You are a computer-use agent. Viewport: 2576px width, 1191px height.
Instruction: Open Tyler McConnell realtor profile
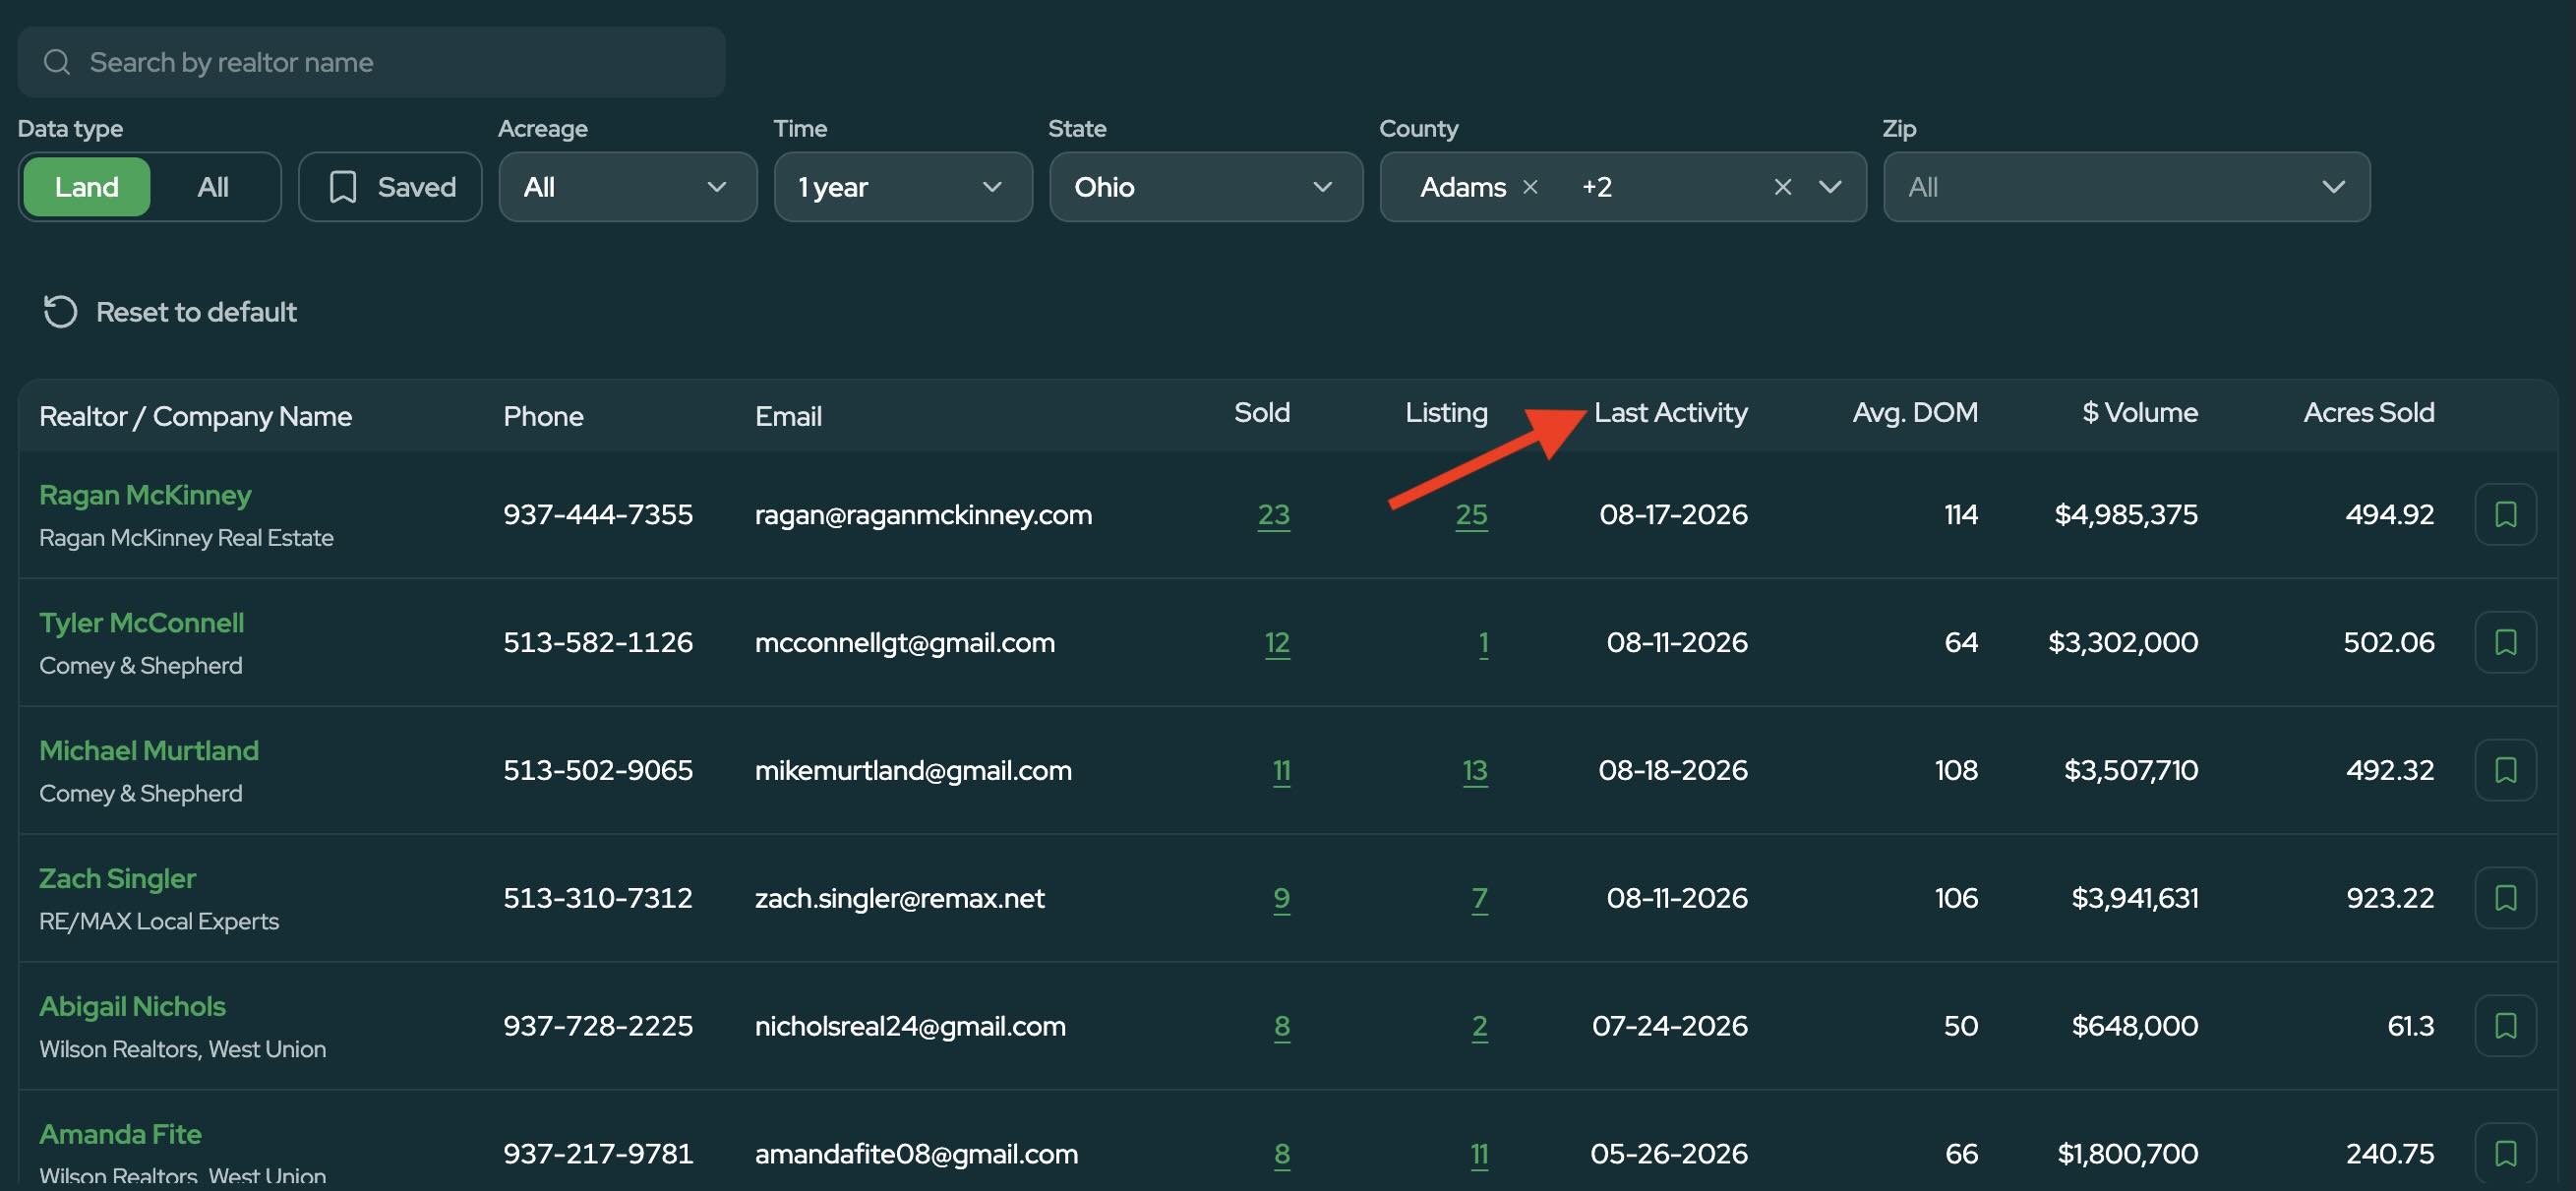pyautogui.click(x=141, y=623)
